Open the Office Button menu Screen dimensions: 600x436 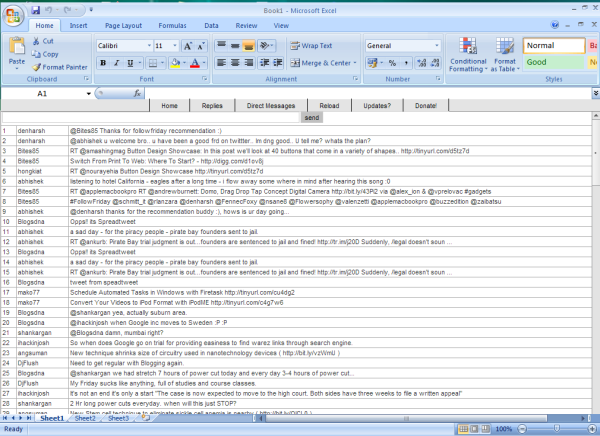(13, 16)
